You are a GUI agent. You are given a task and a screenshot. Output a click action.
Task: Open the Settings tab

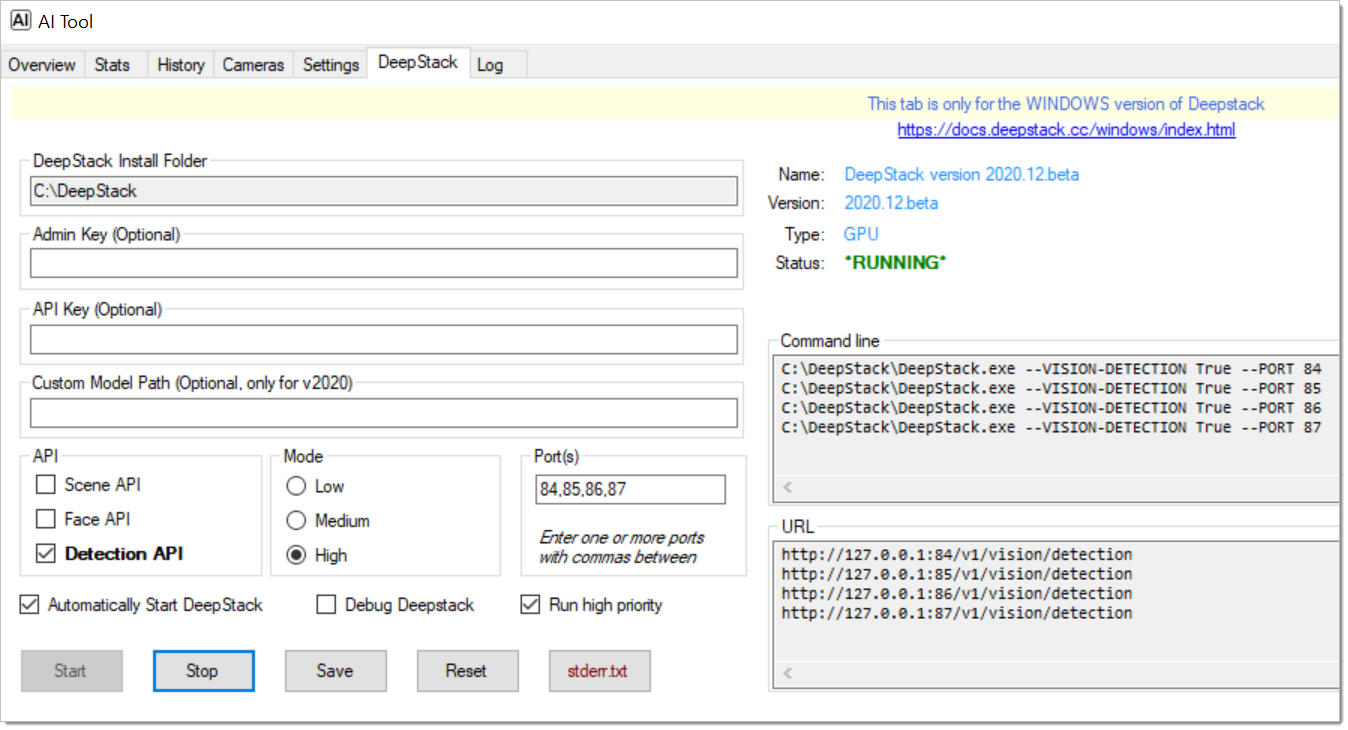coord(330,64)
